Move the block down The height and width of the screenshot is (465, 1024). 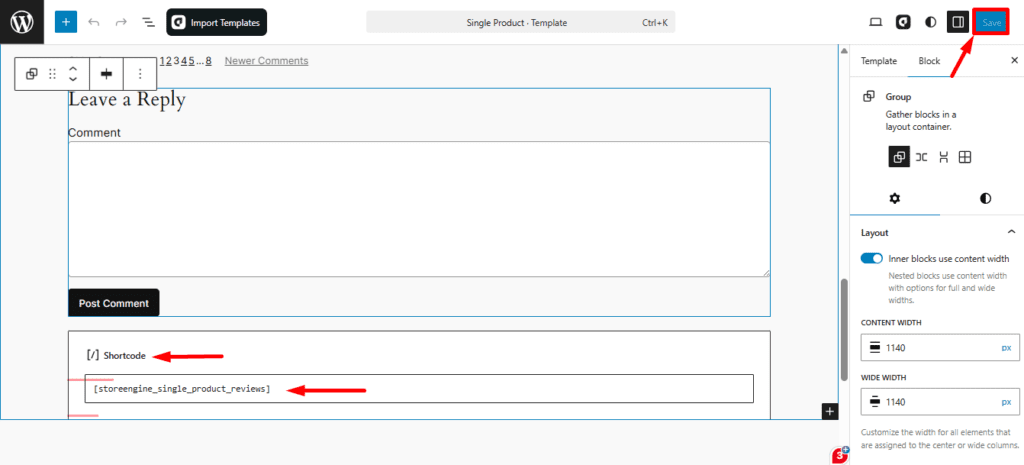point(73,79)
